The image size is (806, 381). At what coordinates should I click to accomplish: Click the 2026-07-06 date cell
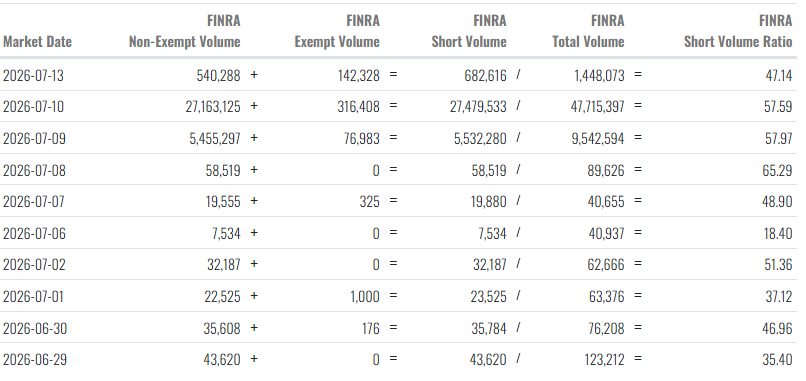click(34, 233)
